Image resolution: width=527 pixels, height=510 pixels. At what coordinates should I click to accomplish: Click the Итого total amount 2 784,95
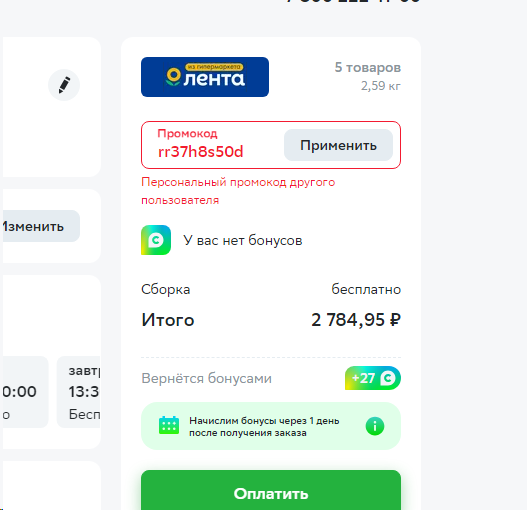pyautogui.click(x=356, y=320)
